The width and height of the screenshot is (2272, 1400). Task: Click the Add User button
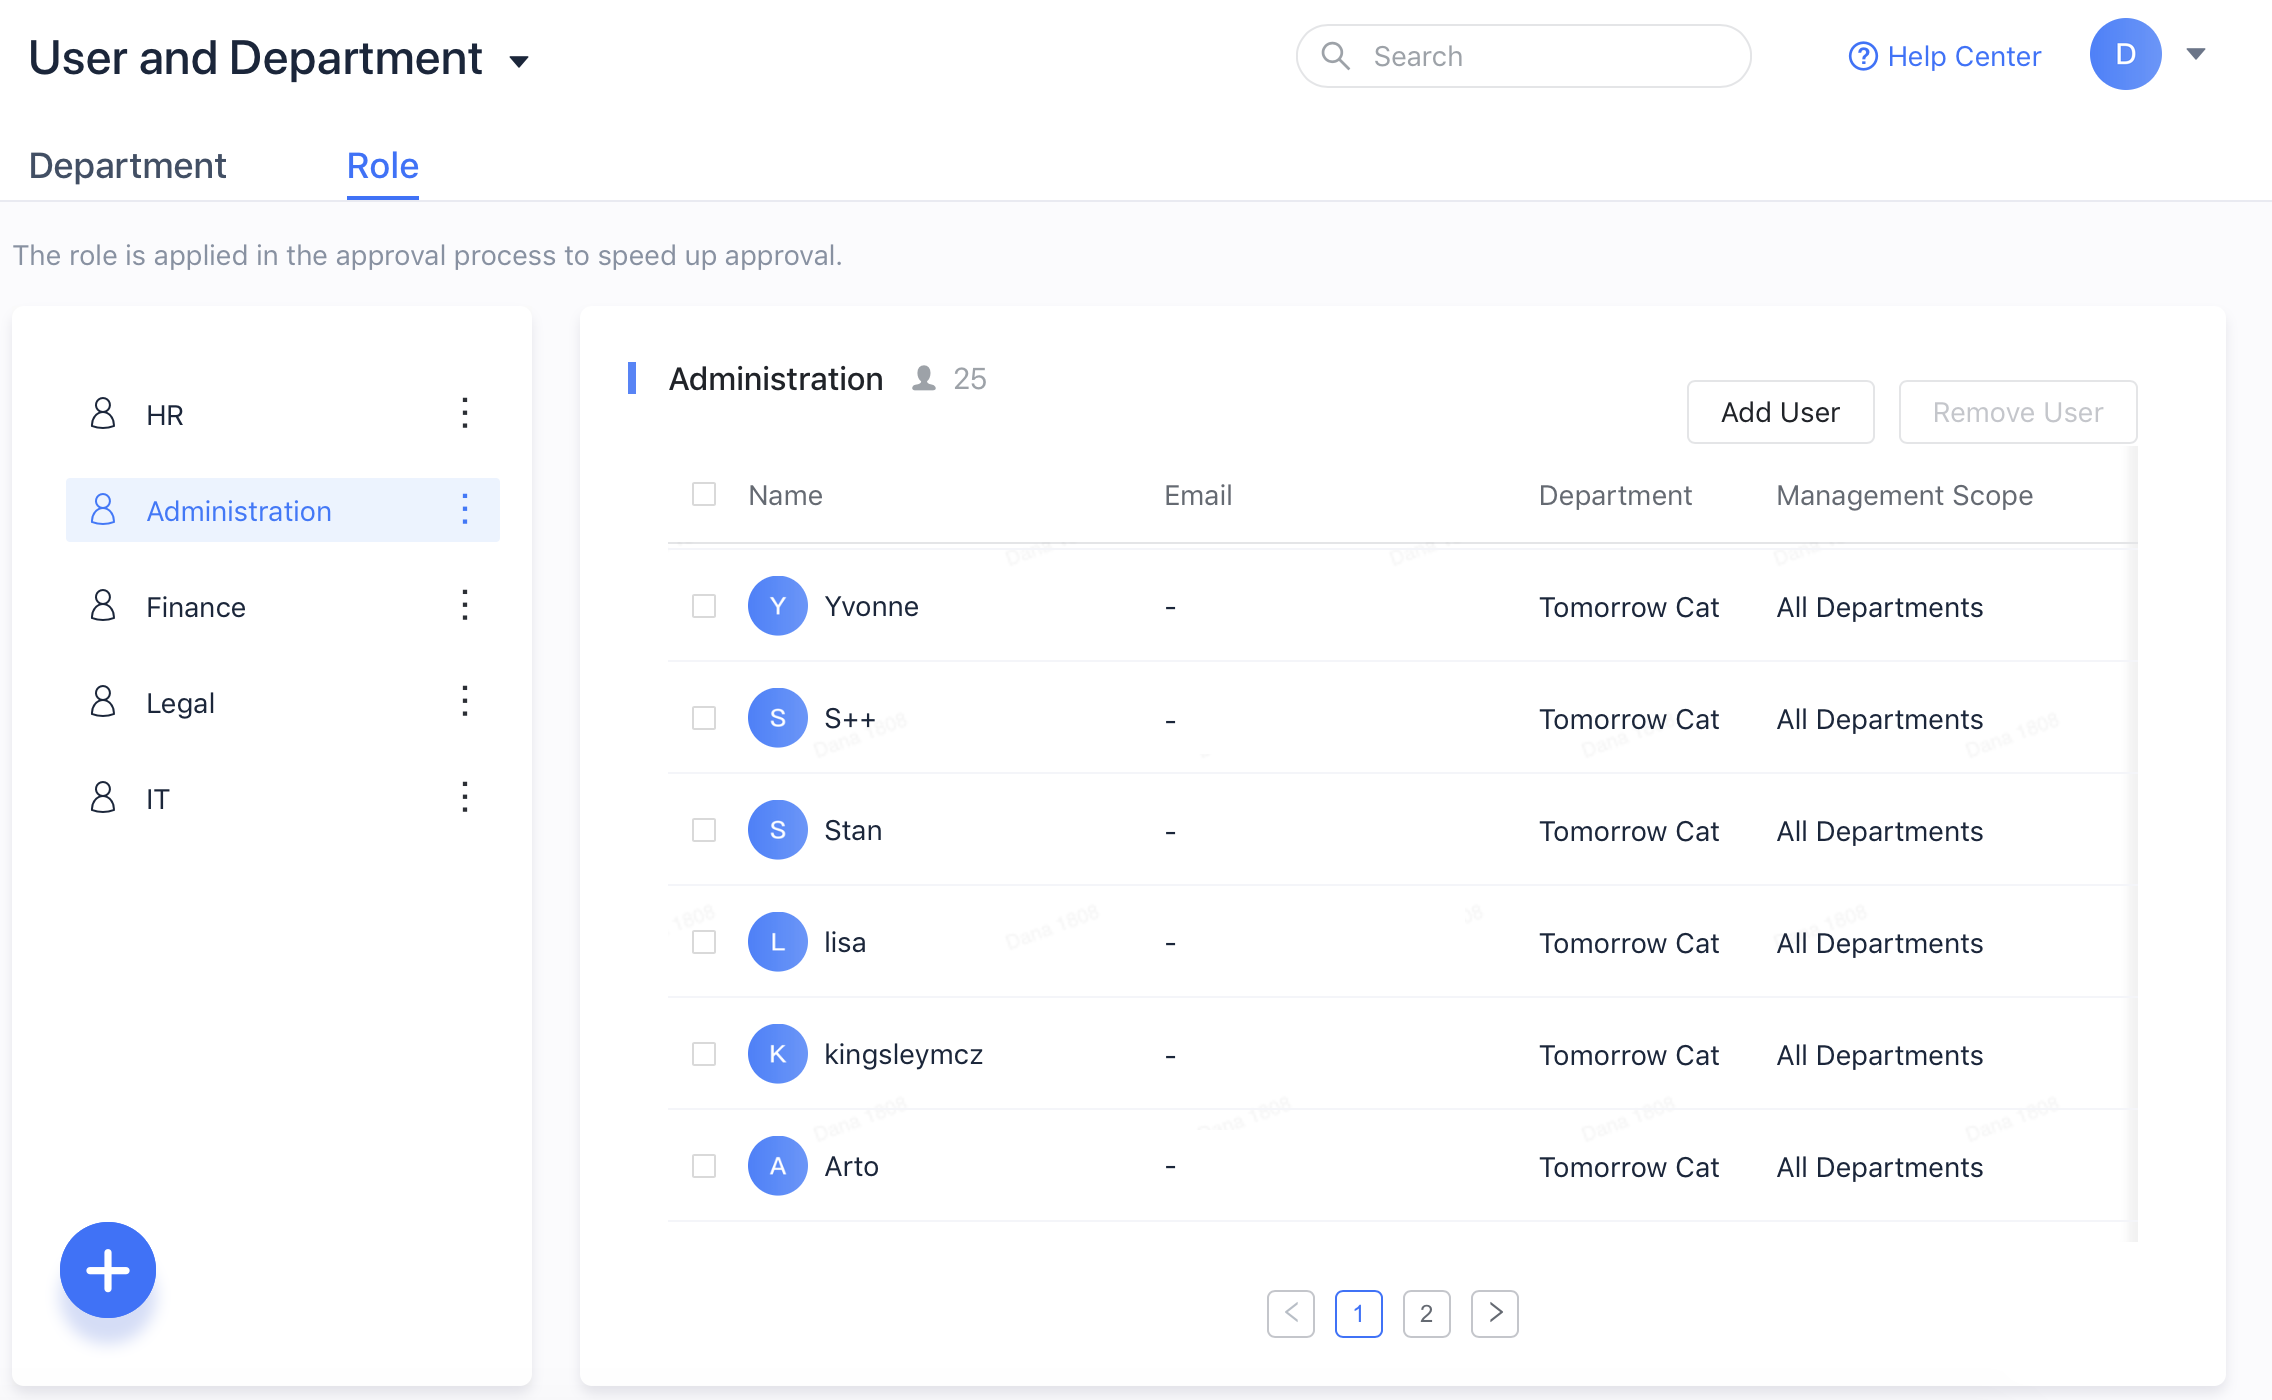1780,411
